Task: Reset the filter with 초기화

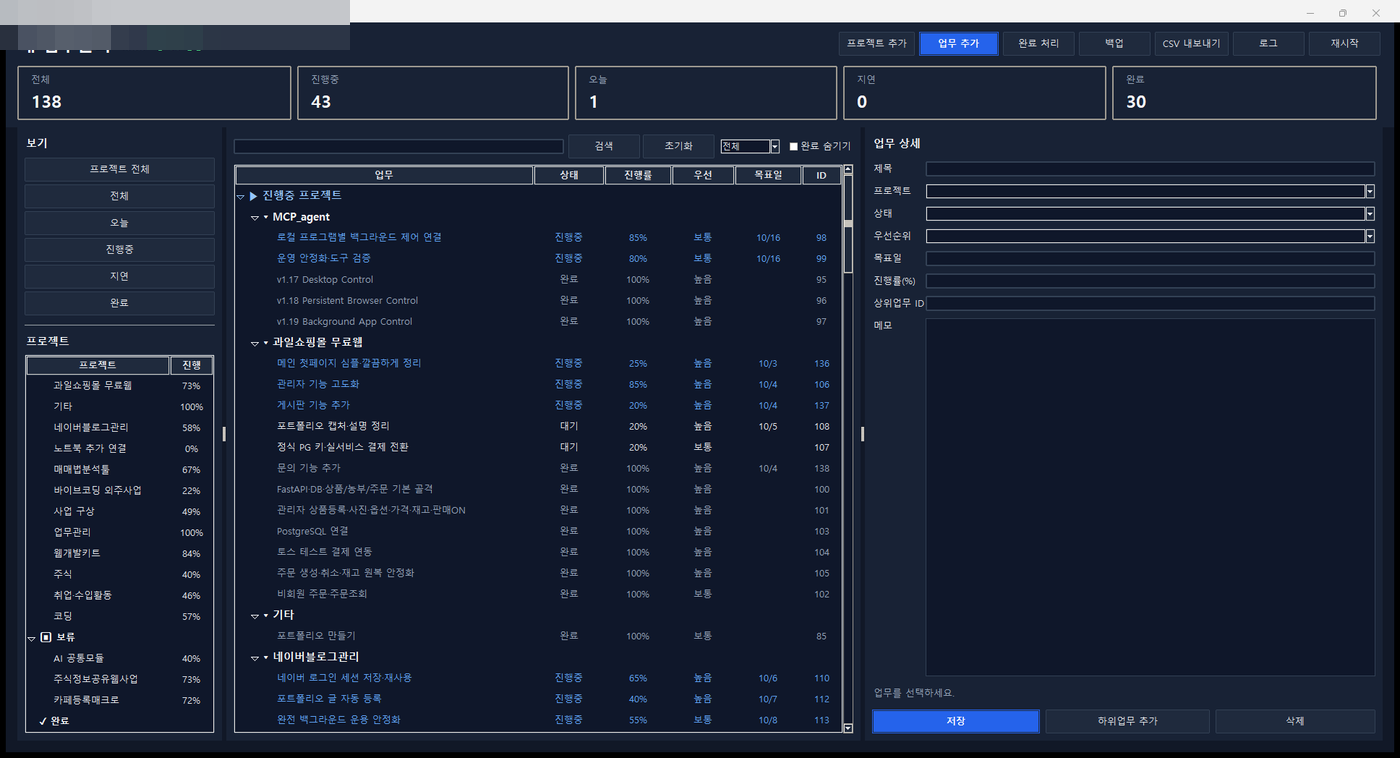Action: (x=679, y=146)
